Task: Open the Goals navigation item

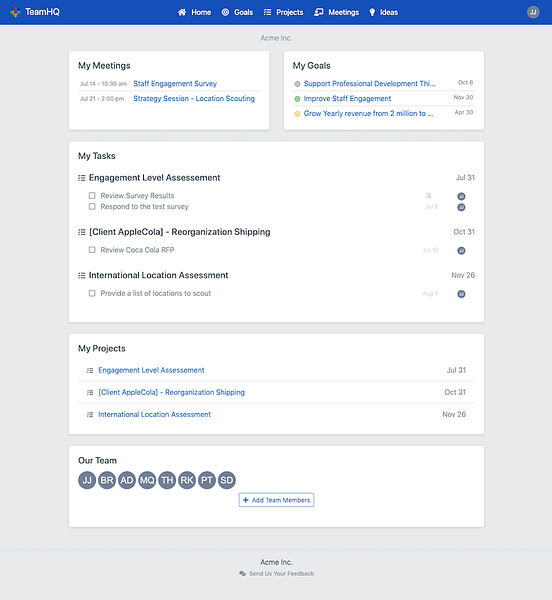Action: pos(237,12)
